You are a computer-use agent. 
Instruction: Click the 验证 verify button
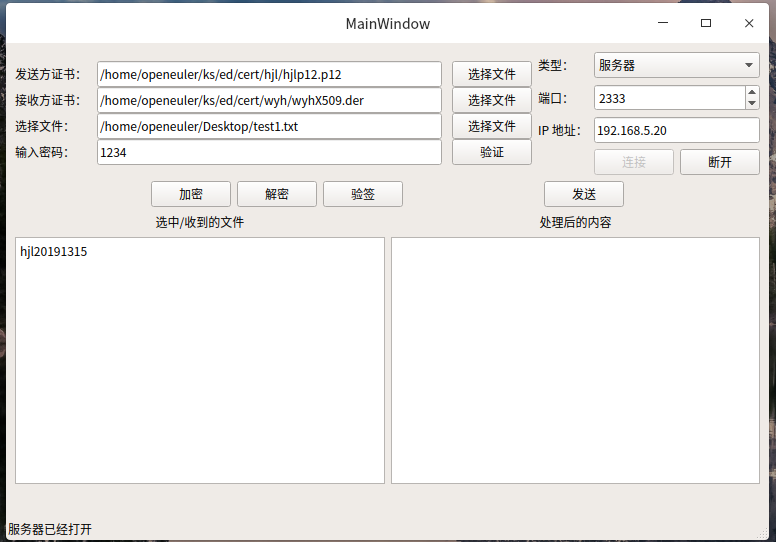tap(492, 152)
